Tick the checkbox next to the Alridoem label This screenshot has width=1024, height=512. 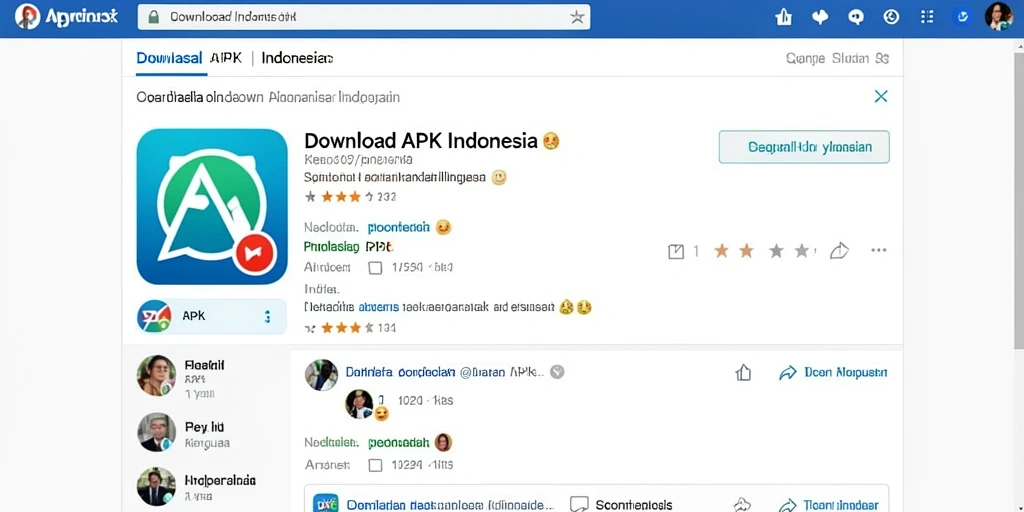[375, 268]
